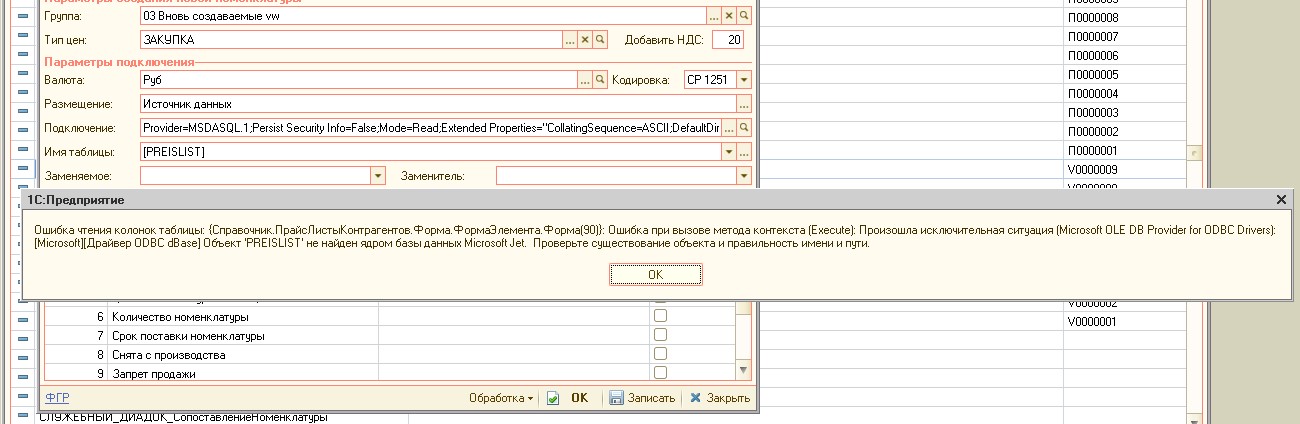Select code П0000008 in background list
Viewport: 1300px width, 424px height.
pos(1093,18)
